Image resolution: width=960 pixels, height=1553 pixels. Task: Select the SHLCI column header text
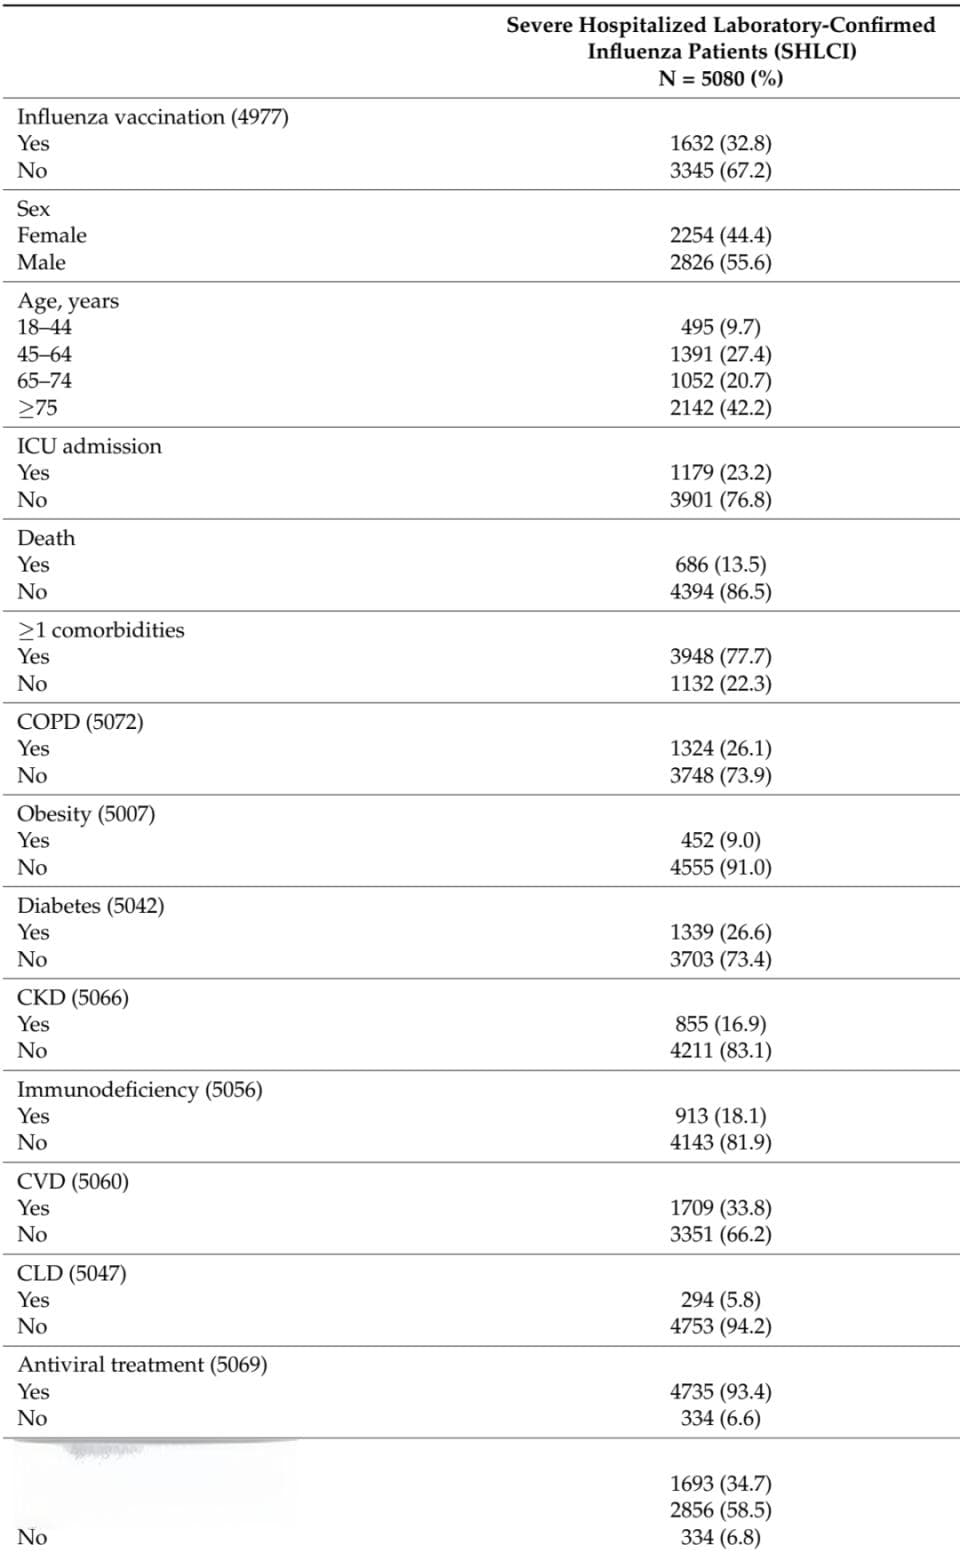[720, 51]
